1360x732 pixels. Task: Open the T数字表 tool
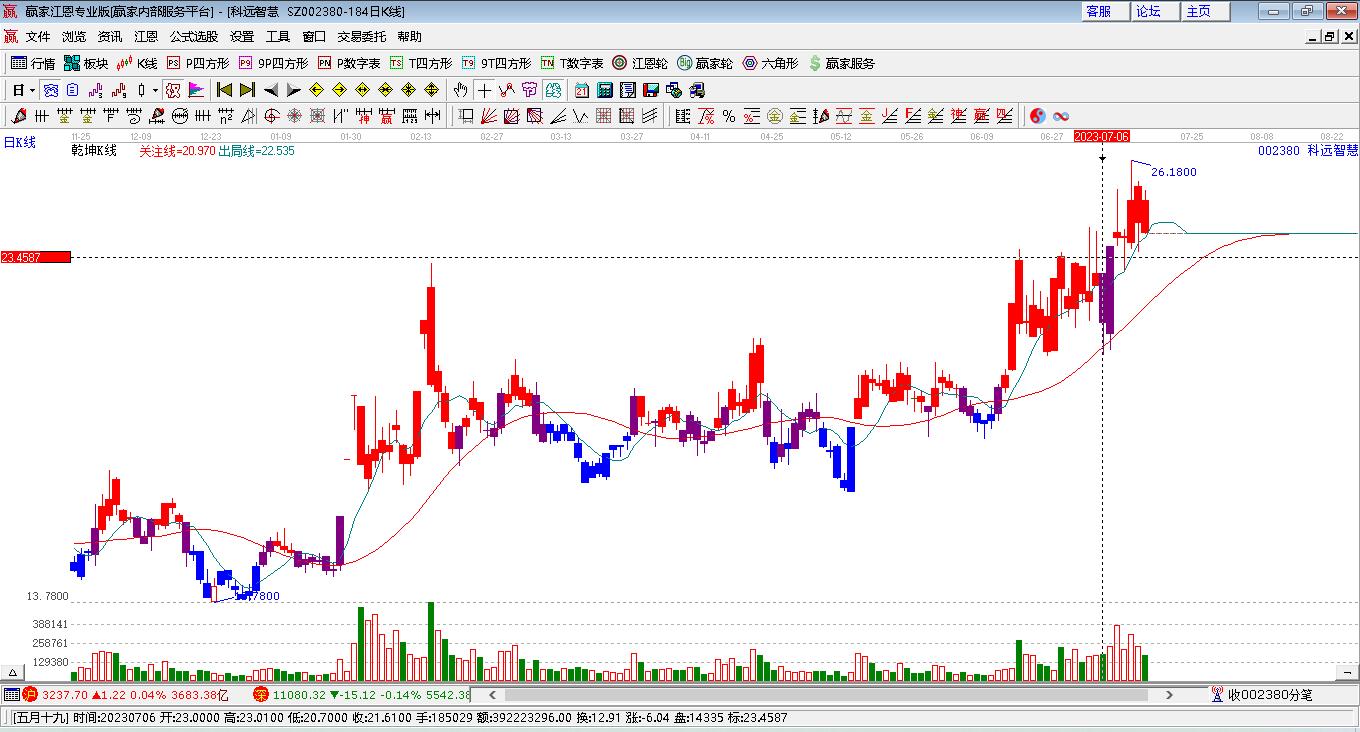pos(572,63)
